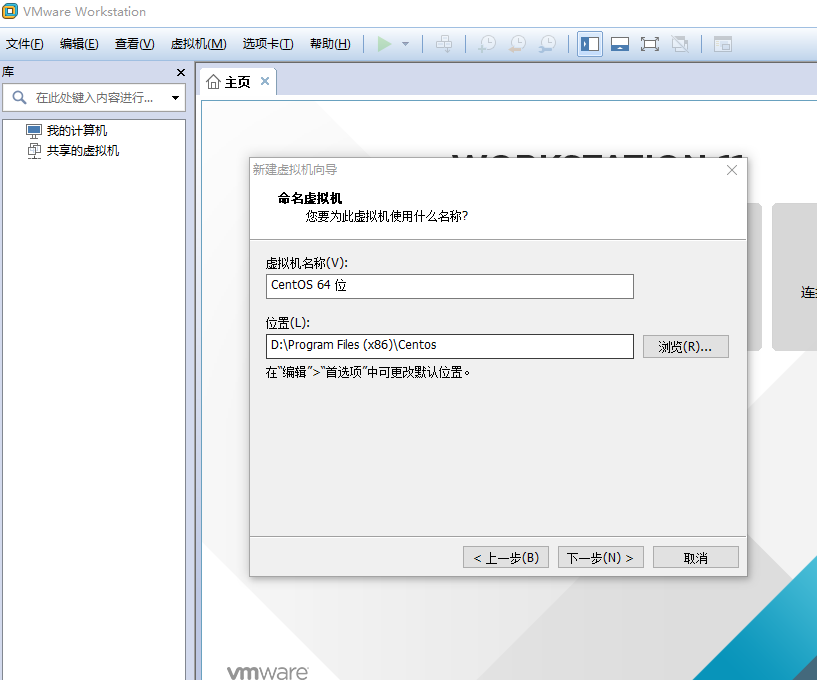Open the 虚拟机(M) menu

[x=199, y=44]
